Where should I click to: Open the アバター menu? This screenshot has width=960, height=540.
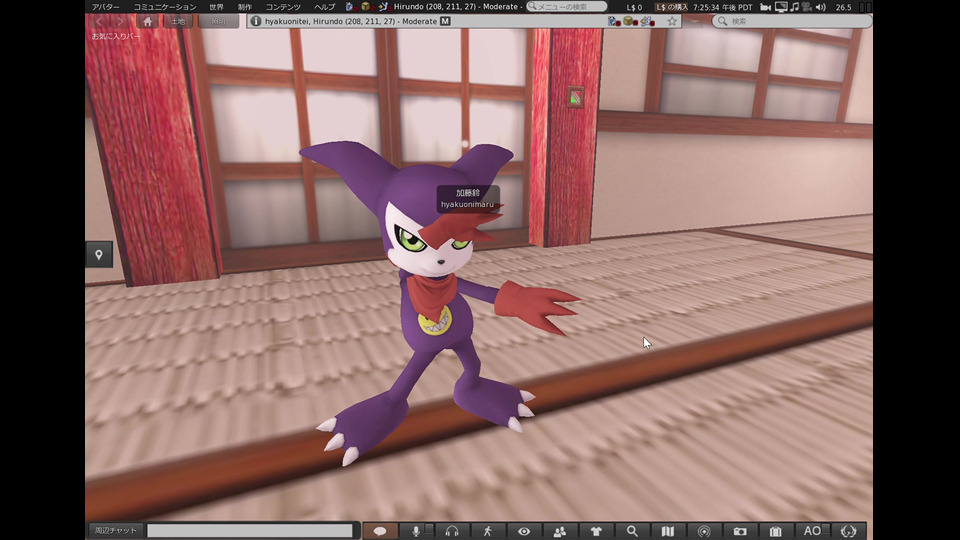click(106, 7)
